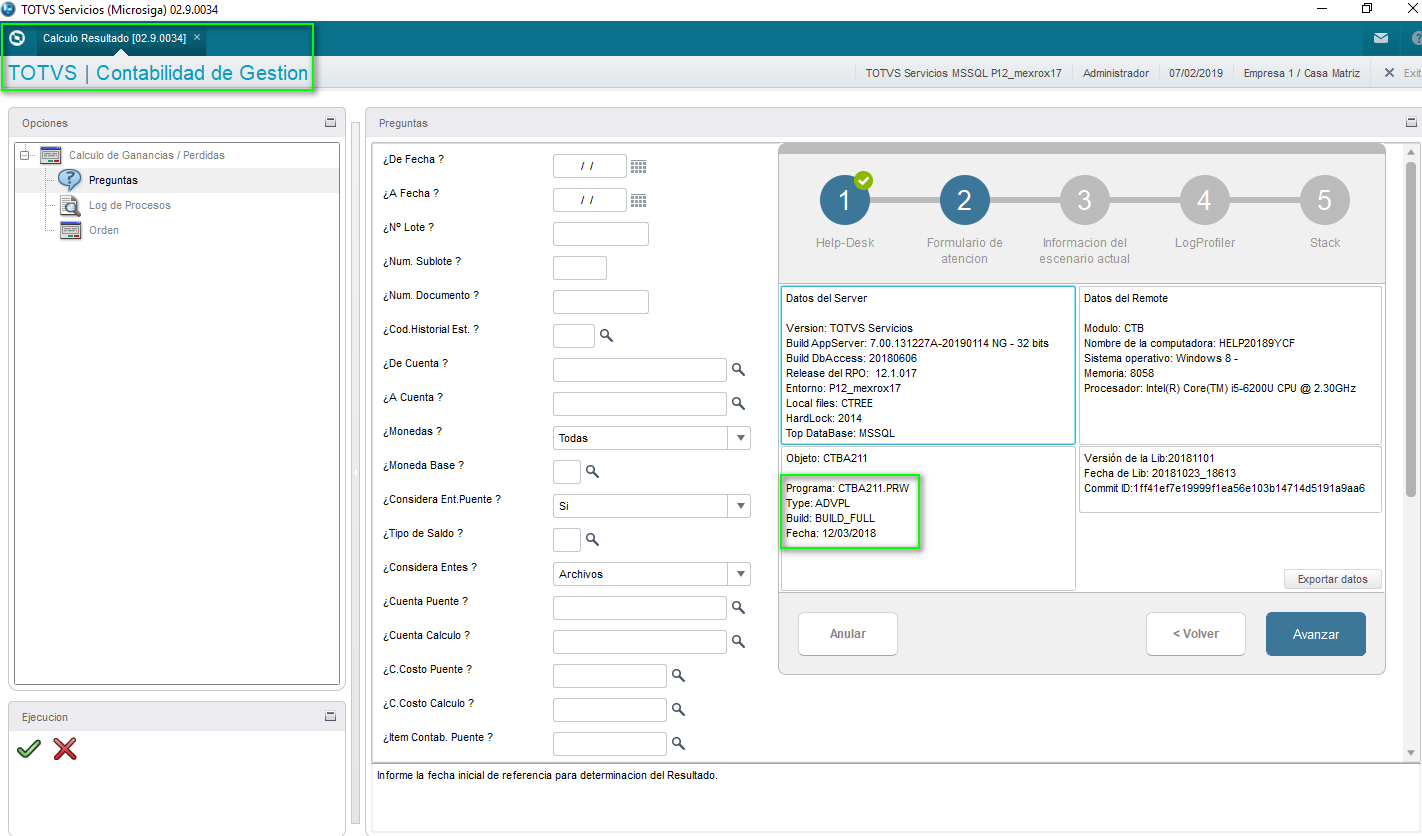Open calendar picker for De Fecha
Viewport: 1422px width, 836px height.
638,167
